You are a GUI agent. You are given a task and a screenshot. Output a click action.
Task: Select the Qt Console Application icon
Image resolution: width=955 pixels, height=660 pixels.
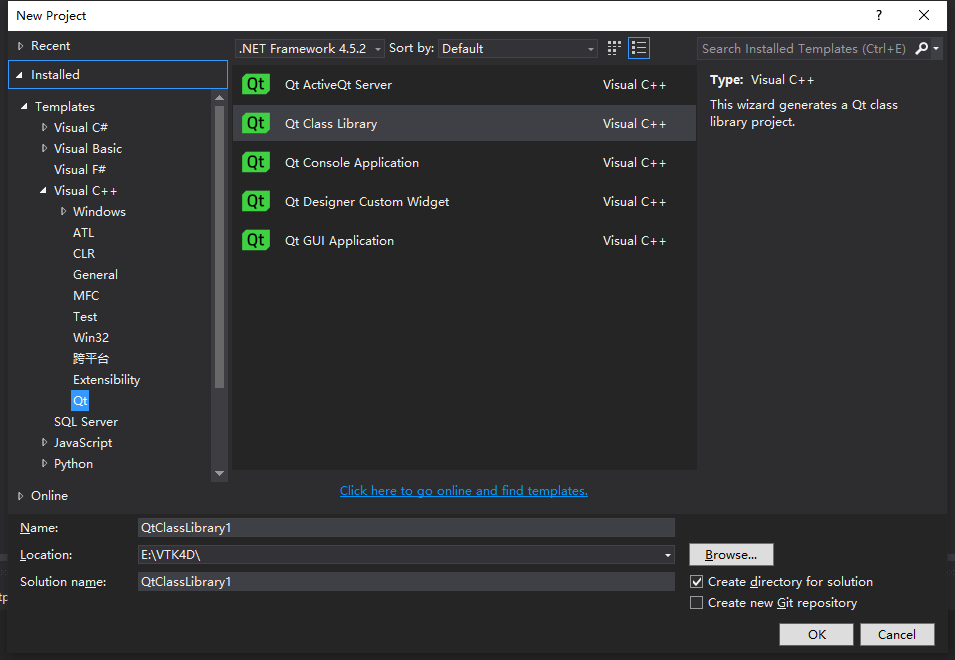(x=255, y=162)
